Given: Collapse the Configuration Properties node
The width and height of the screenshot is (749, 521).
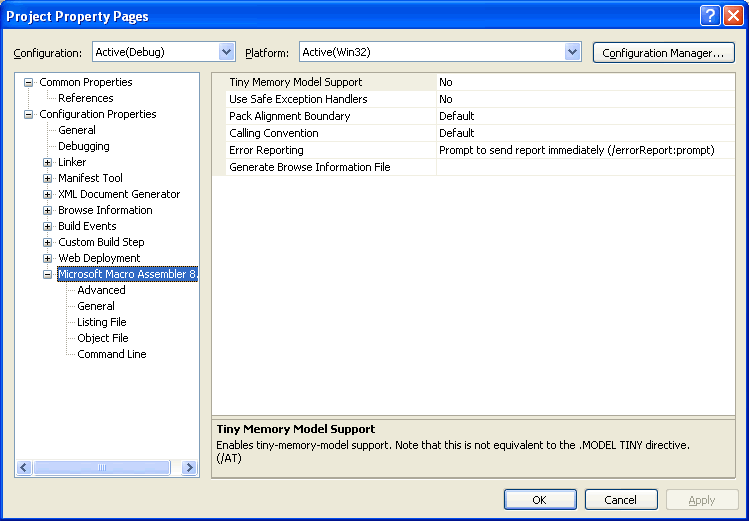Looking at the screenshot, I should [x=29, y=115].
